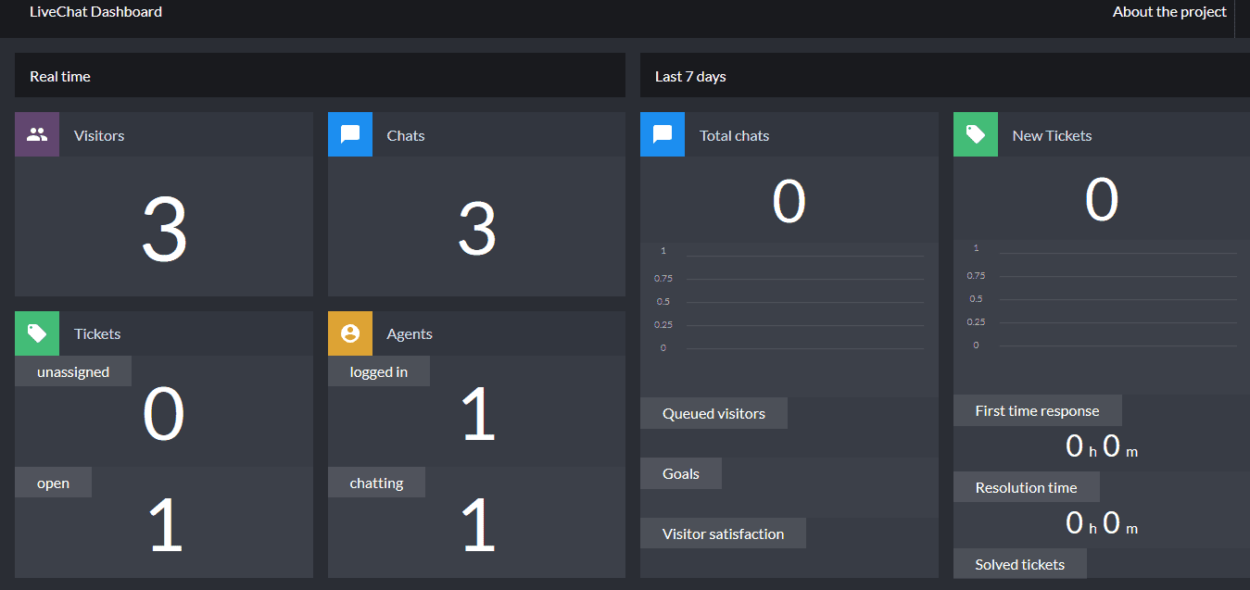Click the Total chats title text
The width and height of the screenshot is (1250, 590).
pos(735,135)
